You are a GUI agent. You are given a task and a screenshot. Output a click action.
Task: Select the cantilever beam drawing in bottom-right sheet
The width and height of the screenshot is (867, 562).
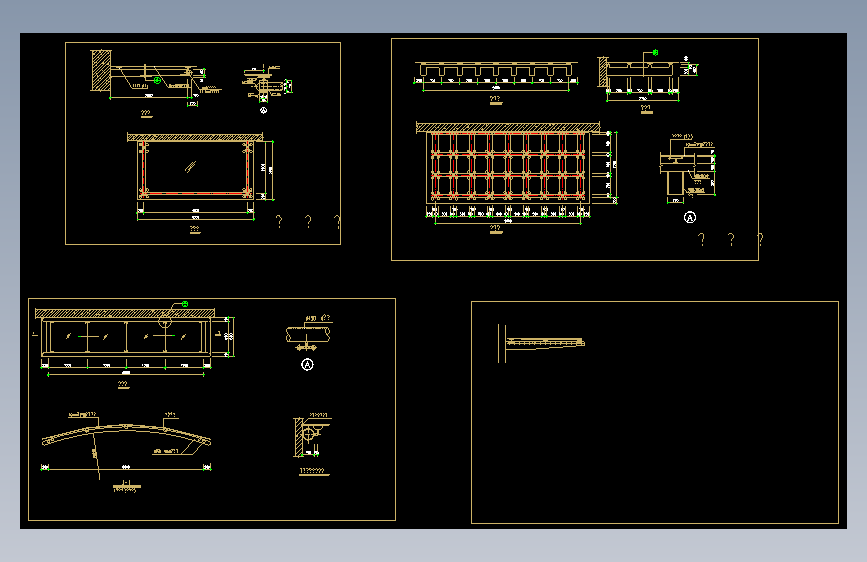coord(541,343)
